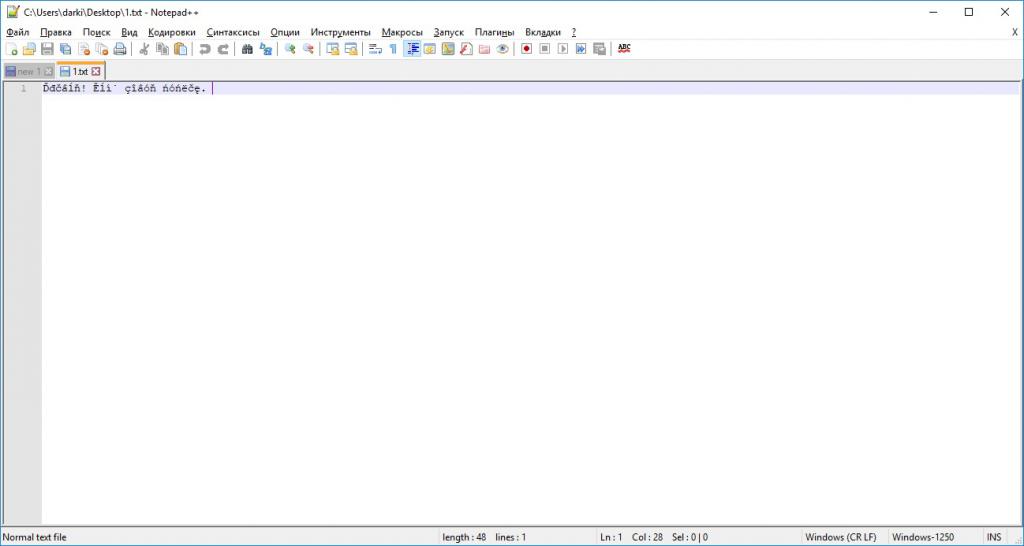The image size is (1024, 546).
Task: Stop macro recording
Action: (545, 49)
